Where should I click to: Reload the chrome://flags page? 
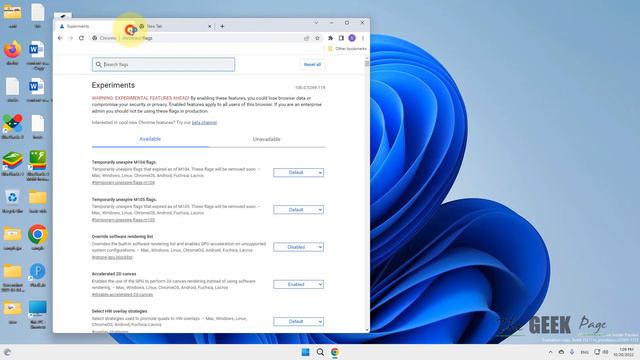click(81, 38)
